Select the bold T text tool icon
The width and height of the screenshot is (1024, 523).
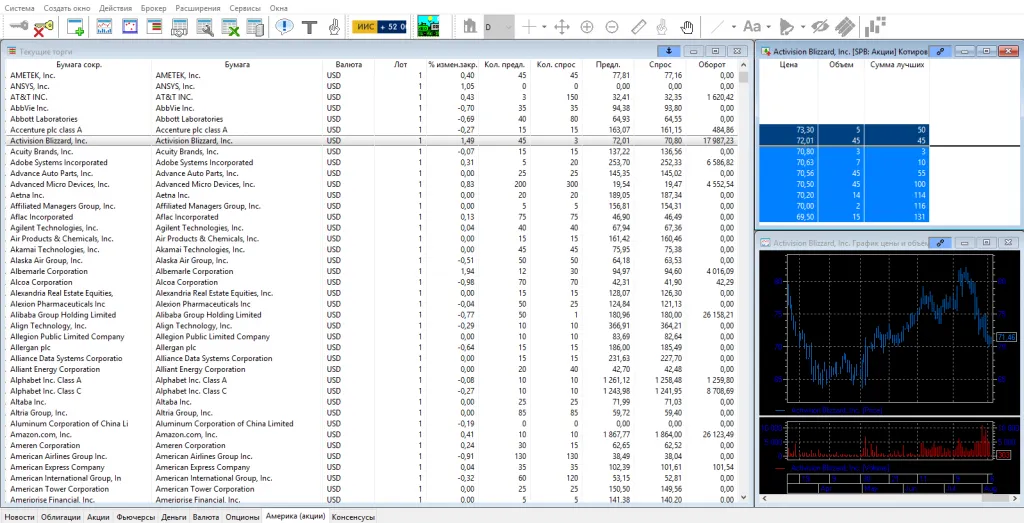point(309,27)
